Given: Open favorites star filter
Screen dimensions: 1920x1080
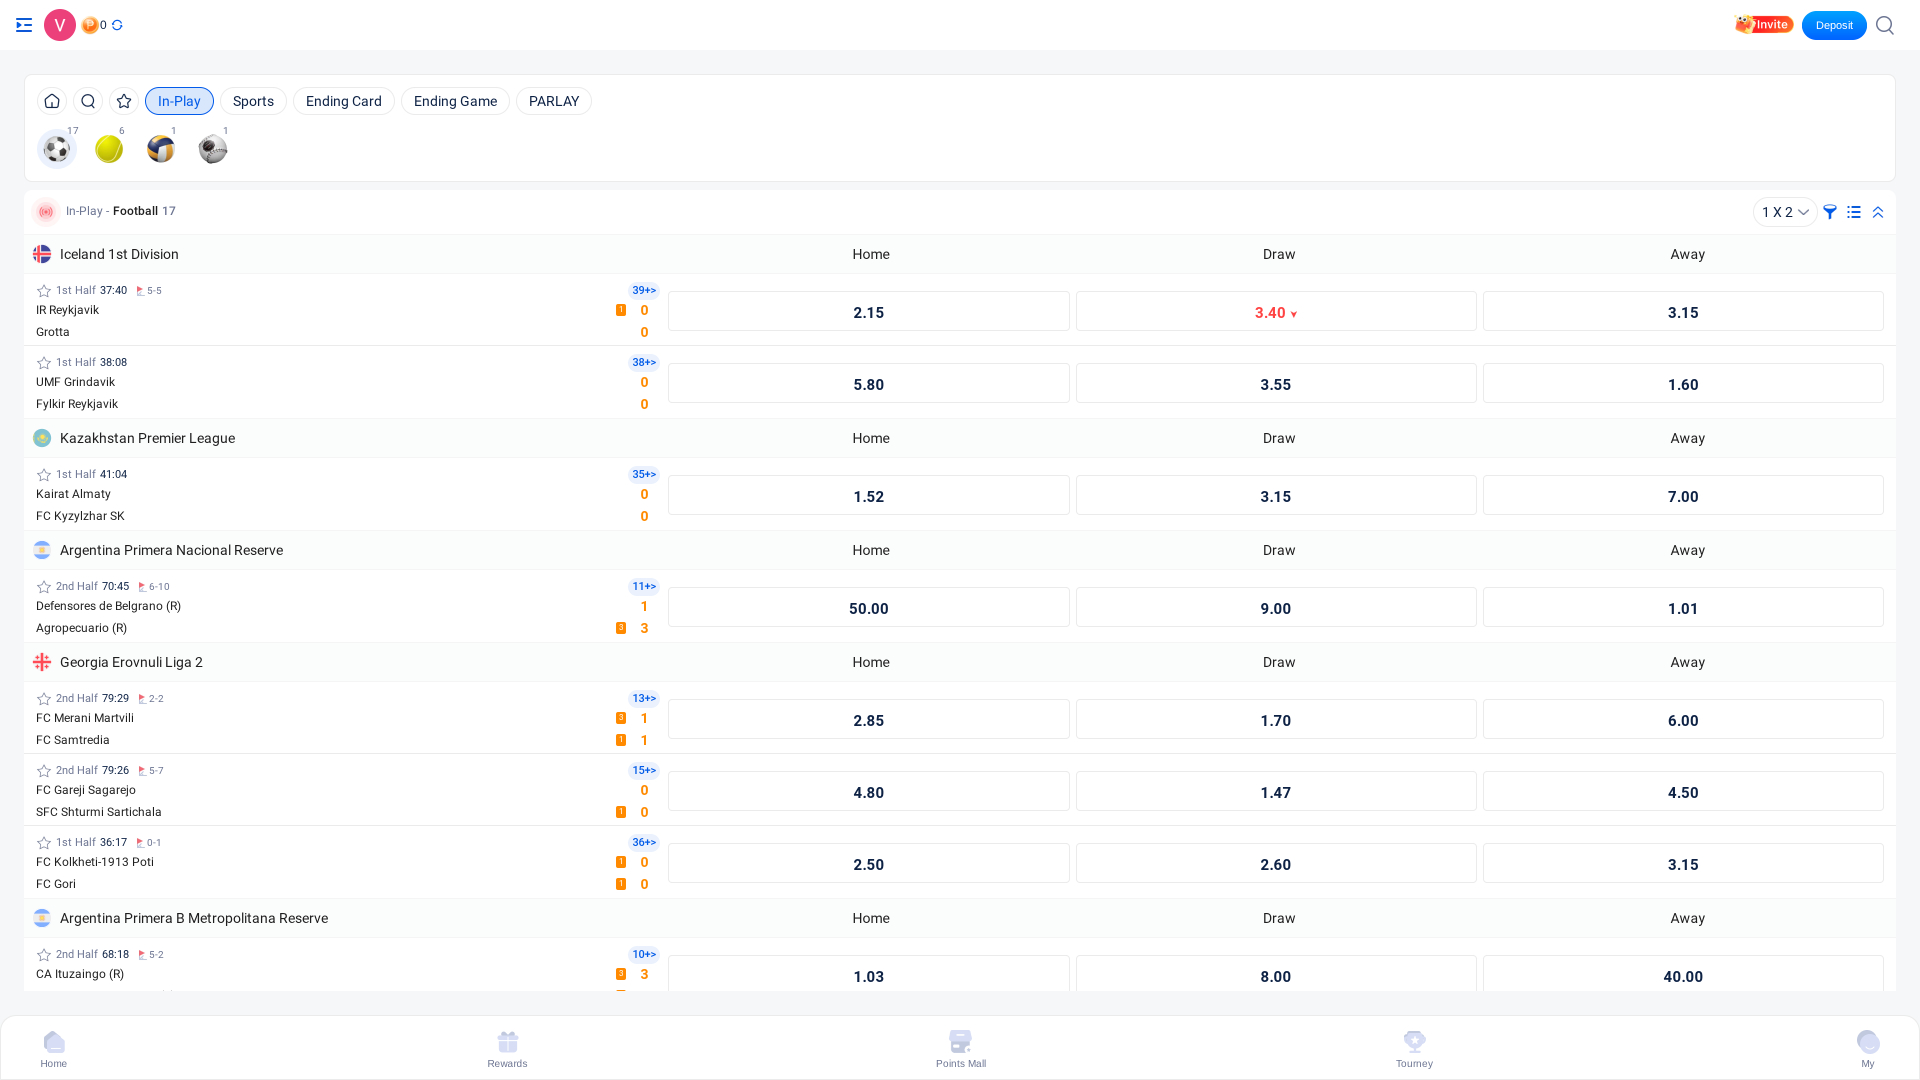Looking at the screenshot, I should [124, 101].
